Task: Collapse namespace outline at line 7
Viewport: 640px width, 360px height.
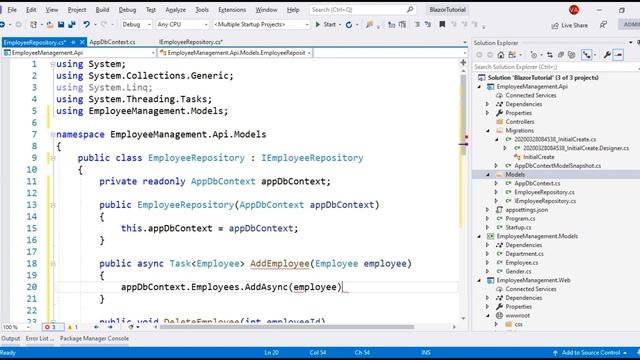Action: point(53,134)
